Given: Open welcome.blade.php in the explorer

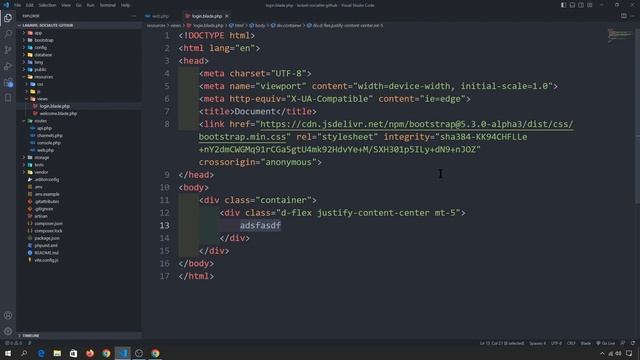Looking at the screenshot, I should (58, 113).
